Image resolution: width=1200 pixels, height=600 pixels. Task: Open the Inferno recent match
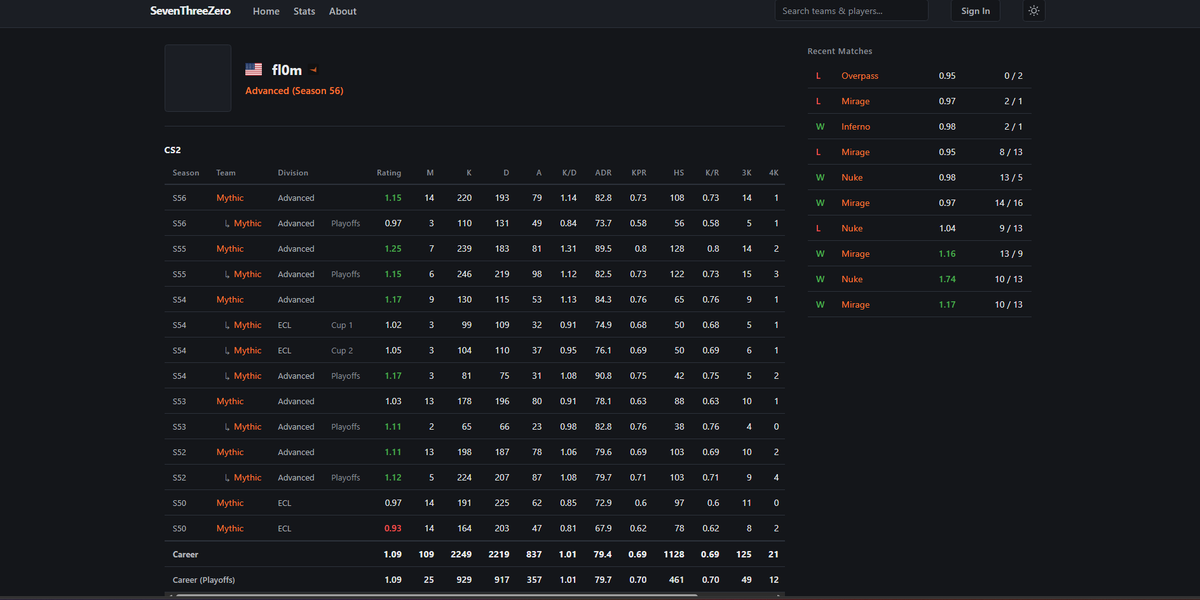[856, 127]
